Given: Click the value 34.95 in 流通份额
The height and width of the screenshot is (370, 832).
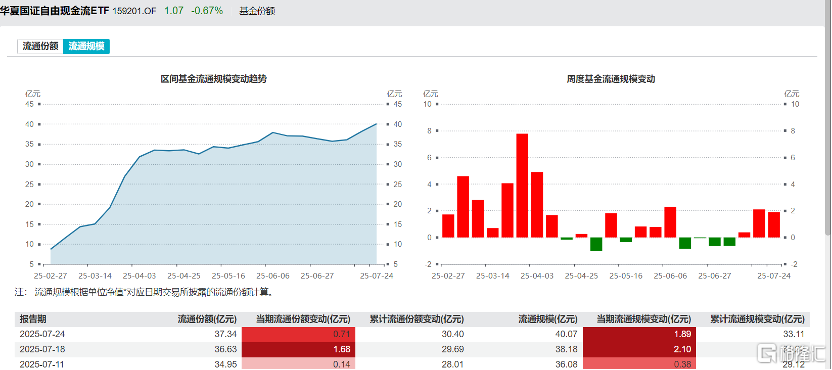Looking at the screenshot, I should (226, 364).
